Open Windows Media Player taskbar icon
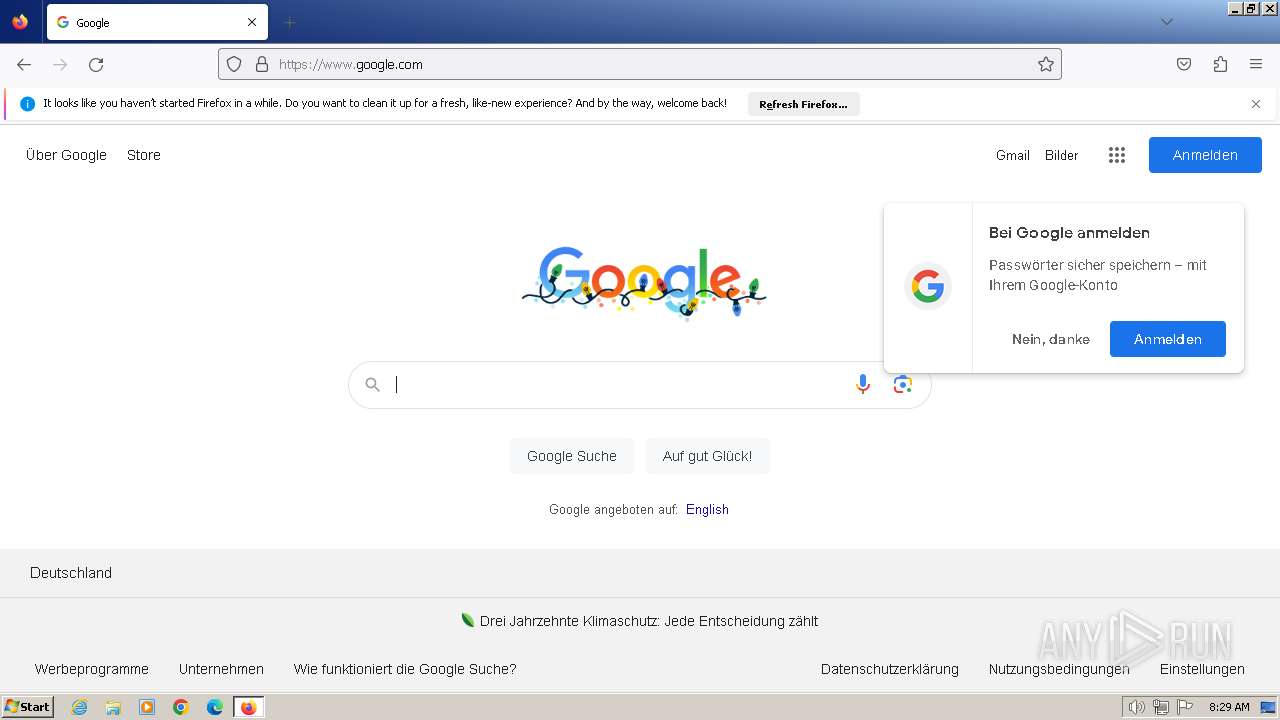This screenshot has height=720, width=1280. coord(147,707)
